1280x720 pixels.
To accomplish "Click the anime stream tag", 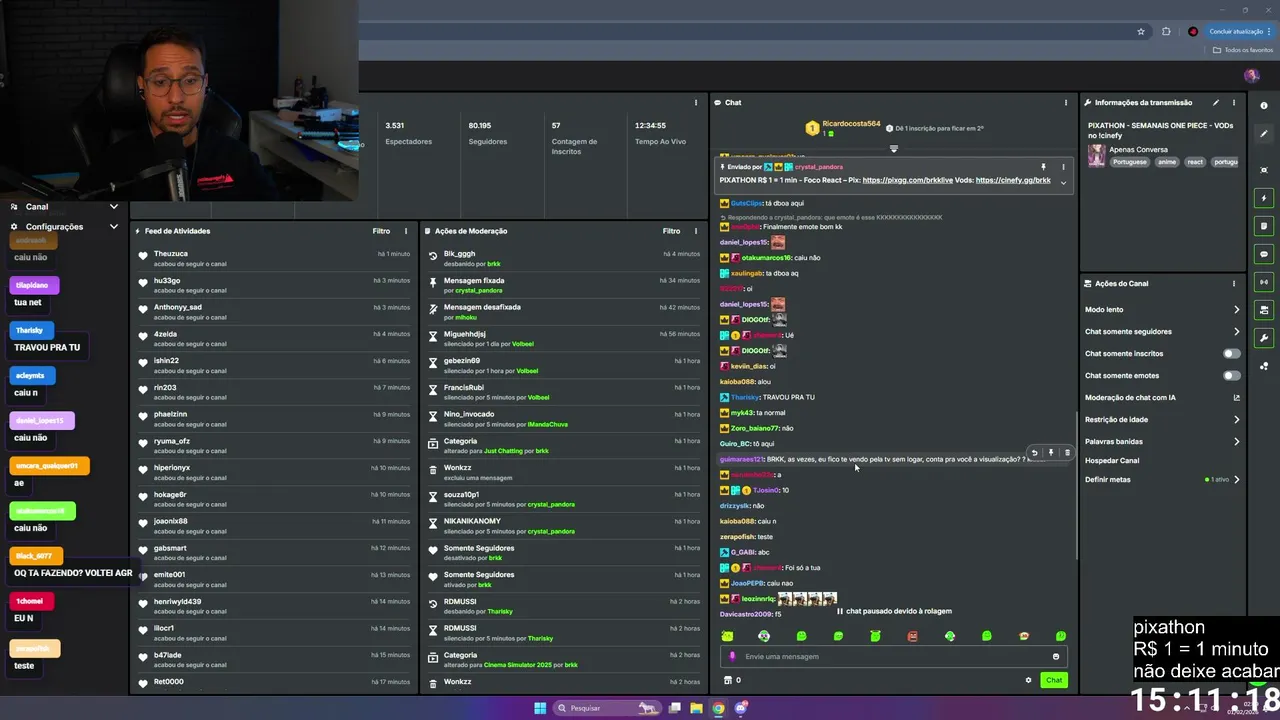I will [x=1167, y=162].
